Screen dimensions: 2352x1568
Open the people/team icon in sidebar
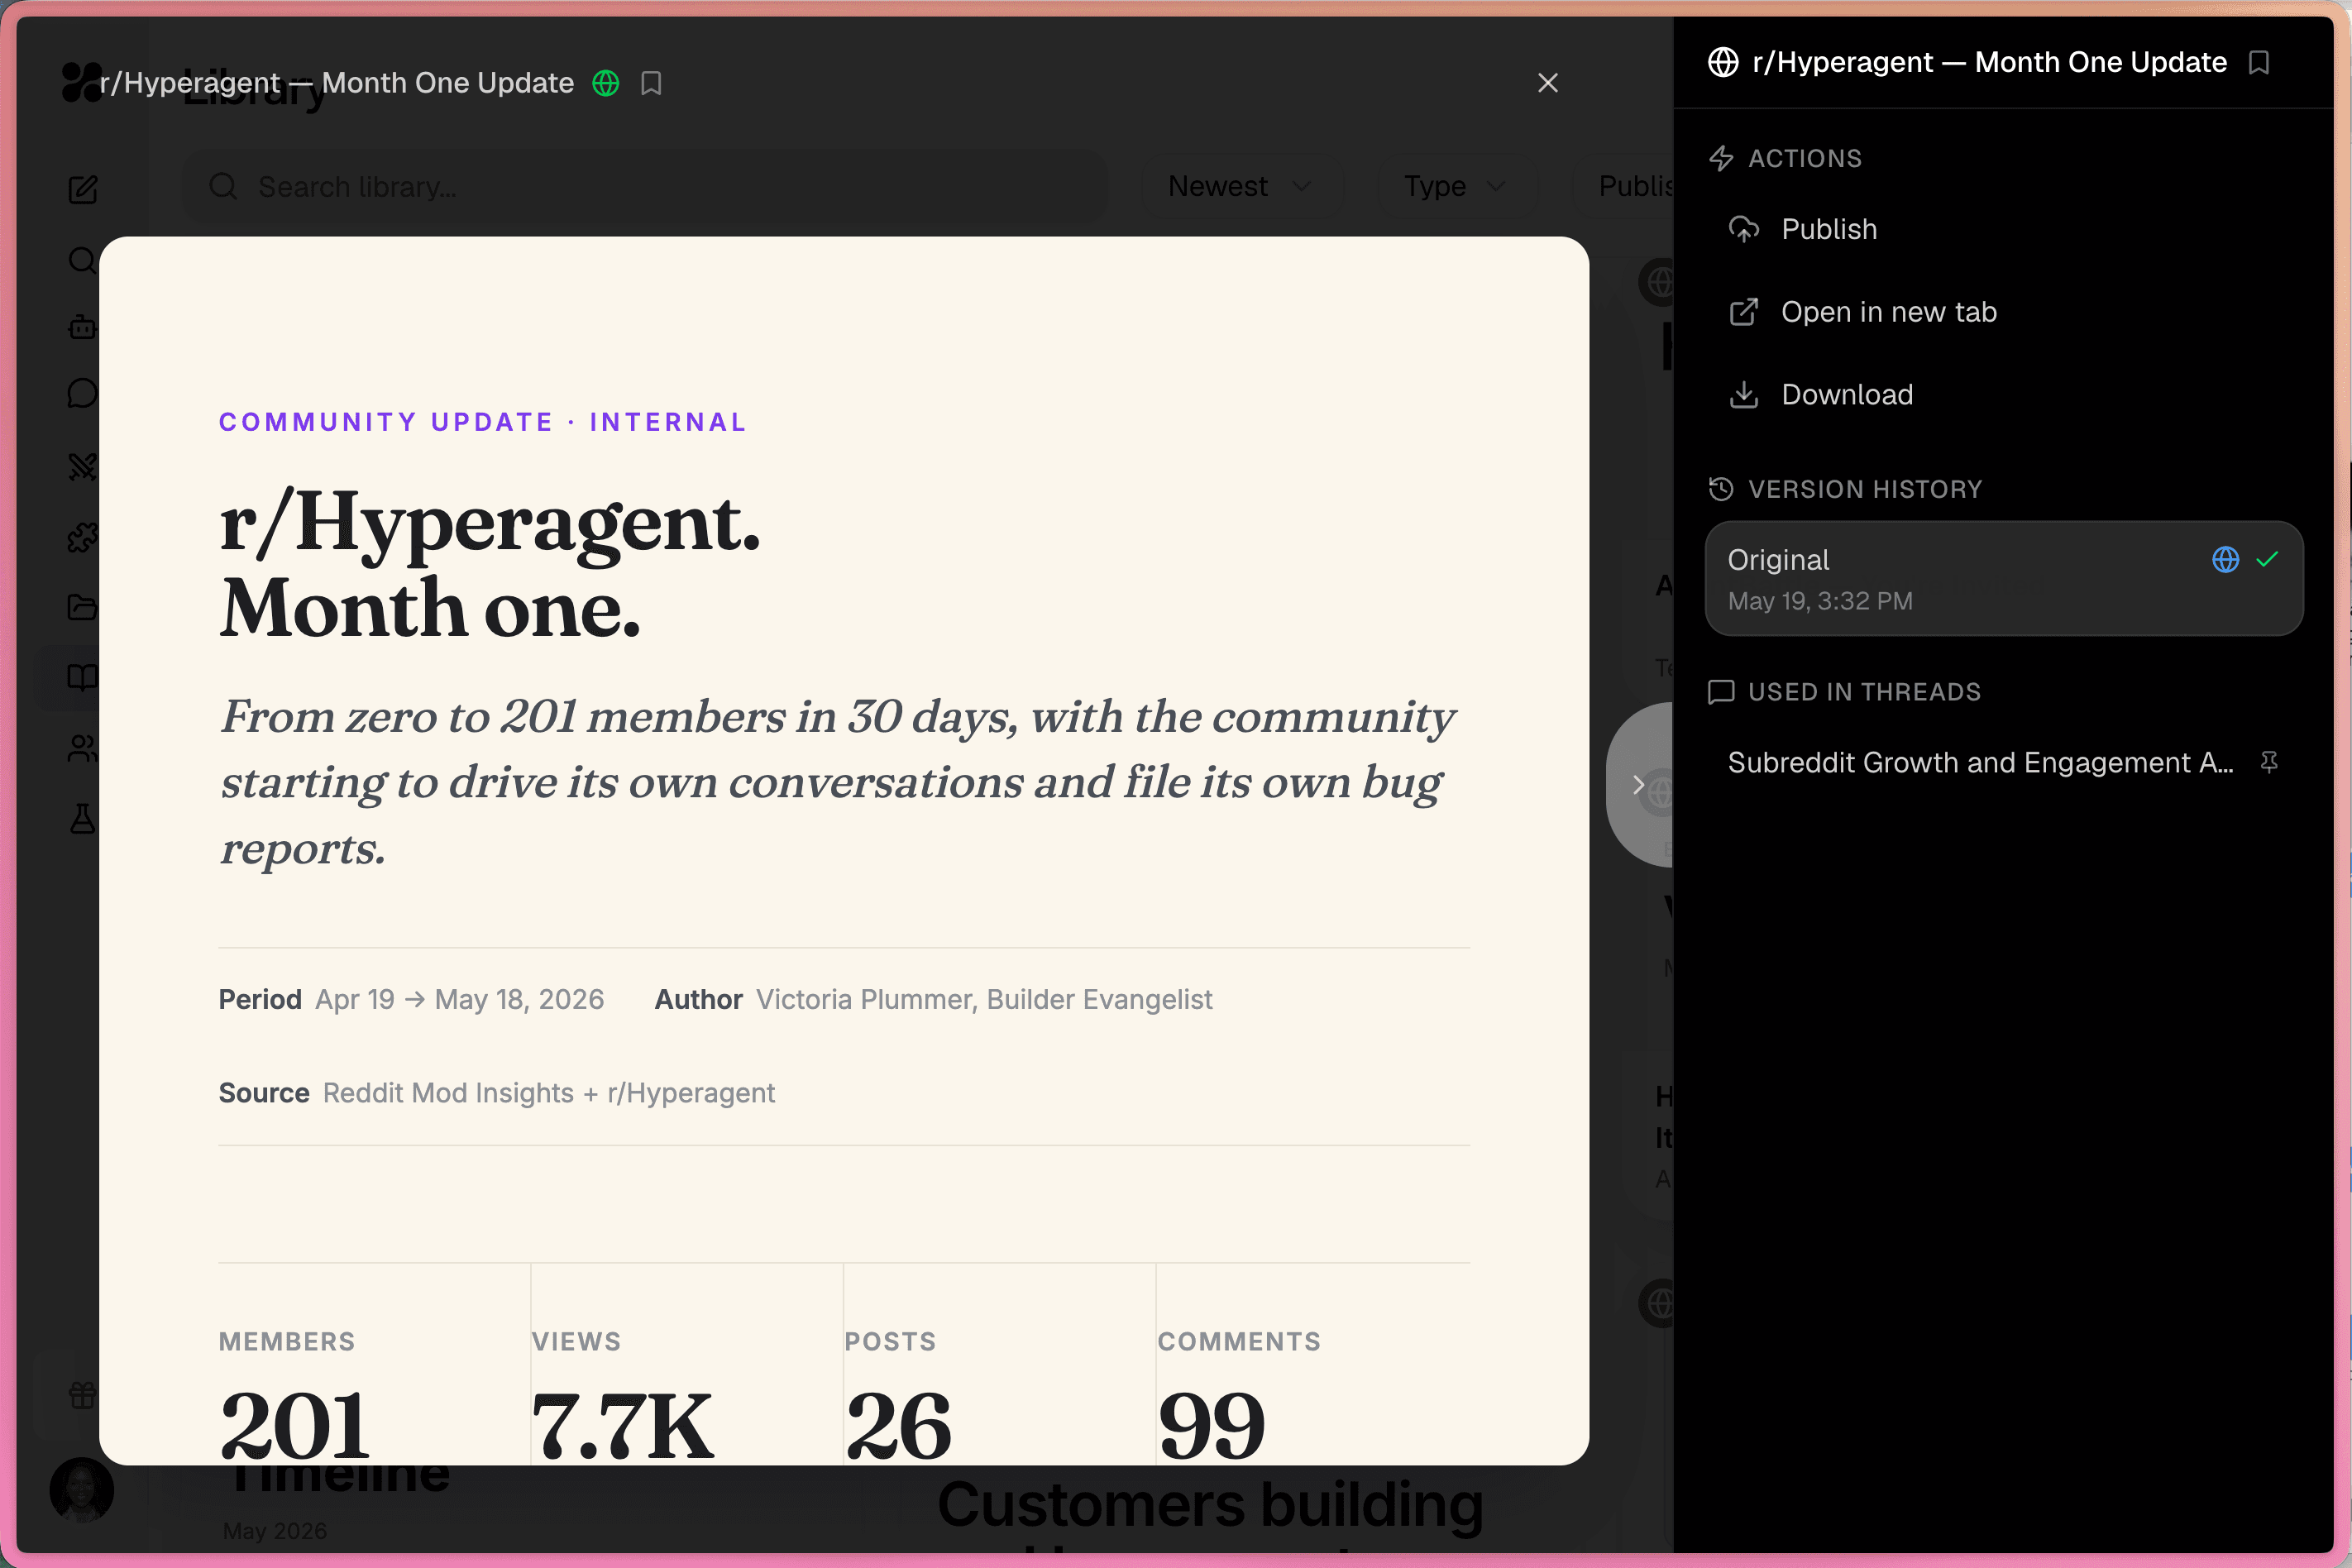[83, 749]
